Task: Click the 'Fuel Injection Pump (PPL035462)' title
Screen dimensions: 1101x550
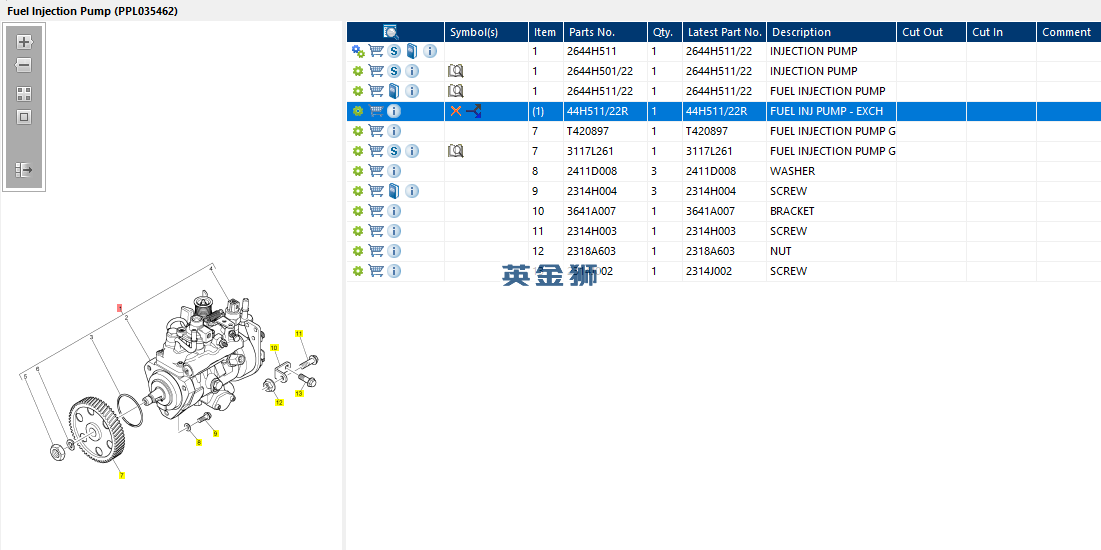Action: [92, 11]
